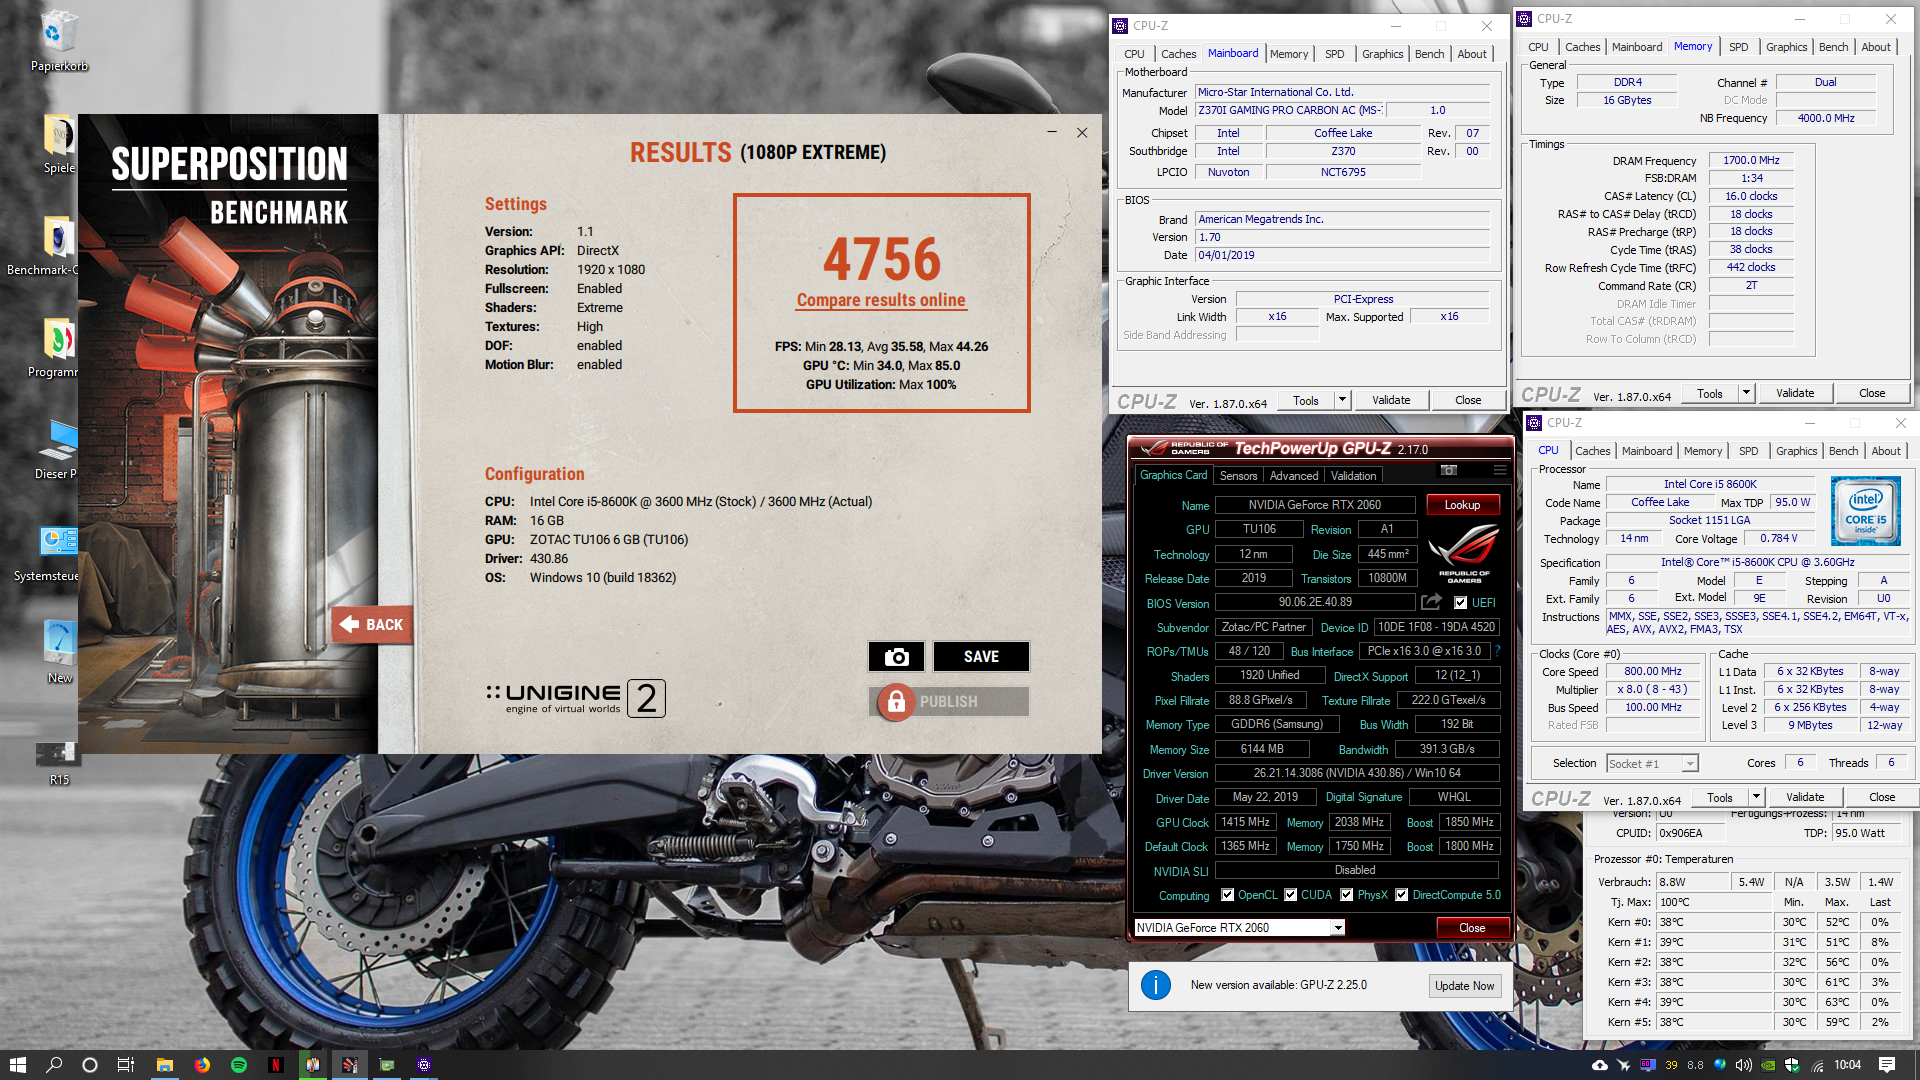The width and height of the screenshot is (1920, 1080).
Task: Open the Bench tab in CPU-Z CPU window
Action: (1843, 451)
